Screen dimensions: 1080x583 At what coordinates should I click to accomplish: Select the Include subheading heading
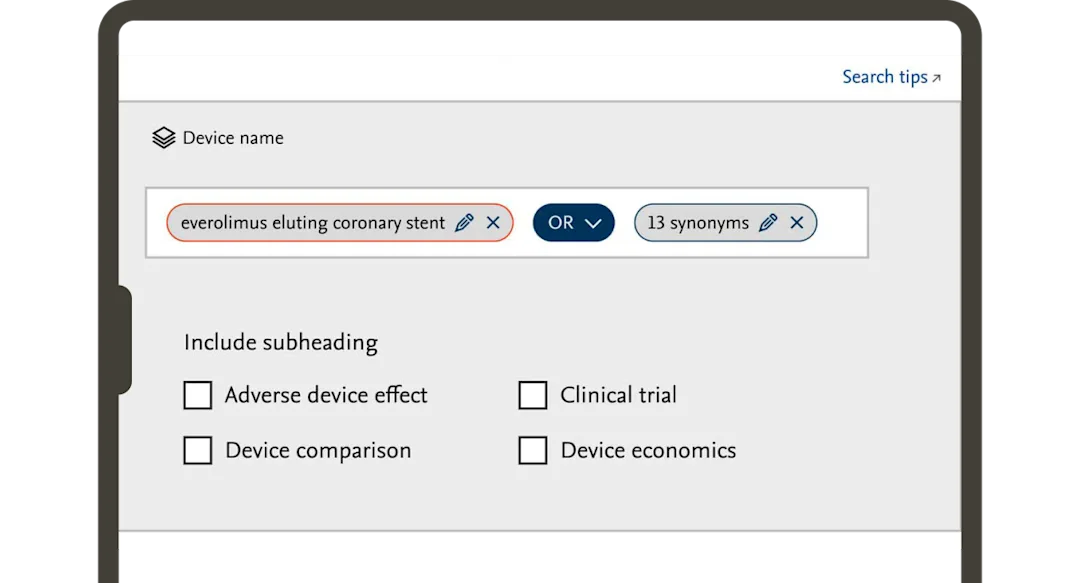(x=280, y=342)
